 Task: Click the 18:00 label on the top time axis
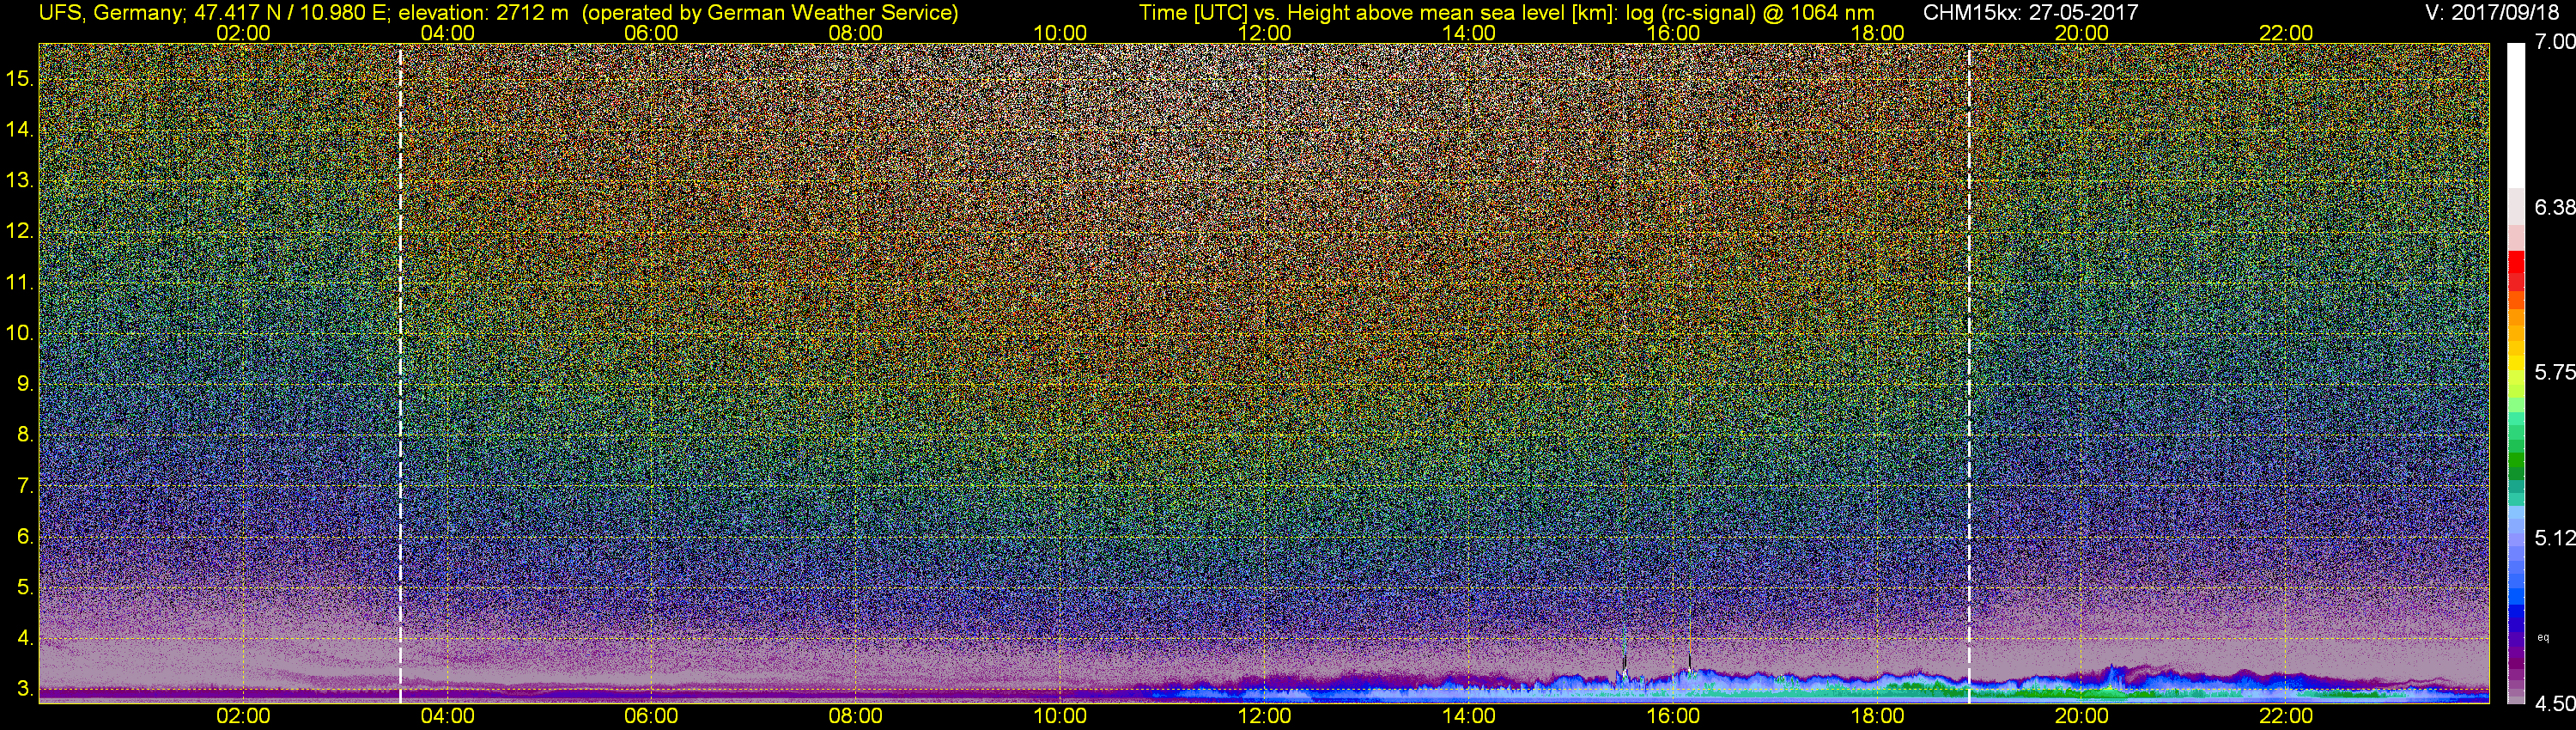(x=1877, y=33)
